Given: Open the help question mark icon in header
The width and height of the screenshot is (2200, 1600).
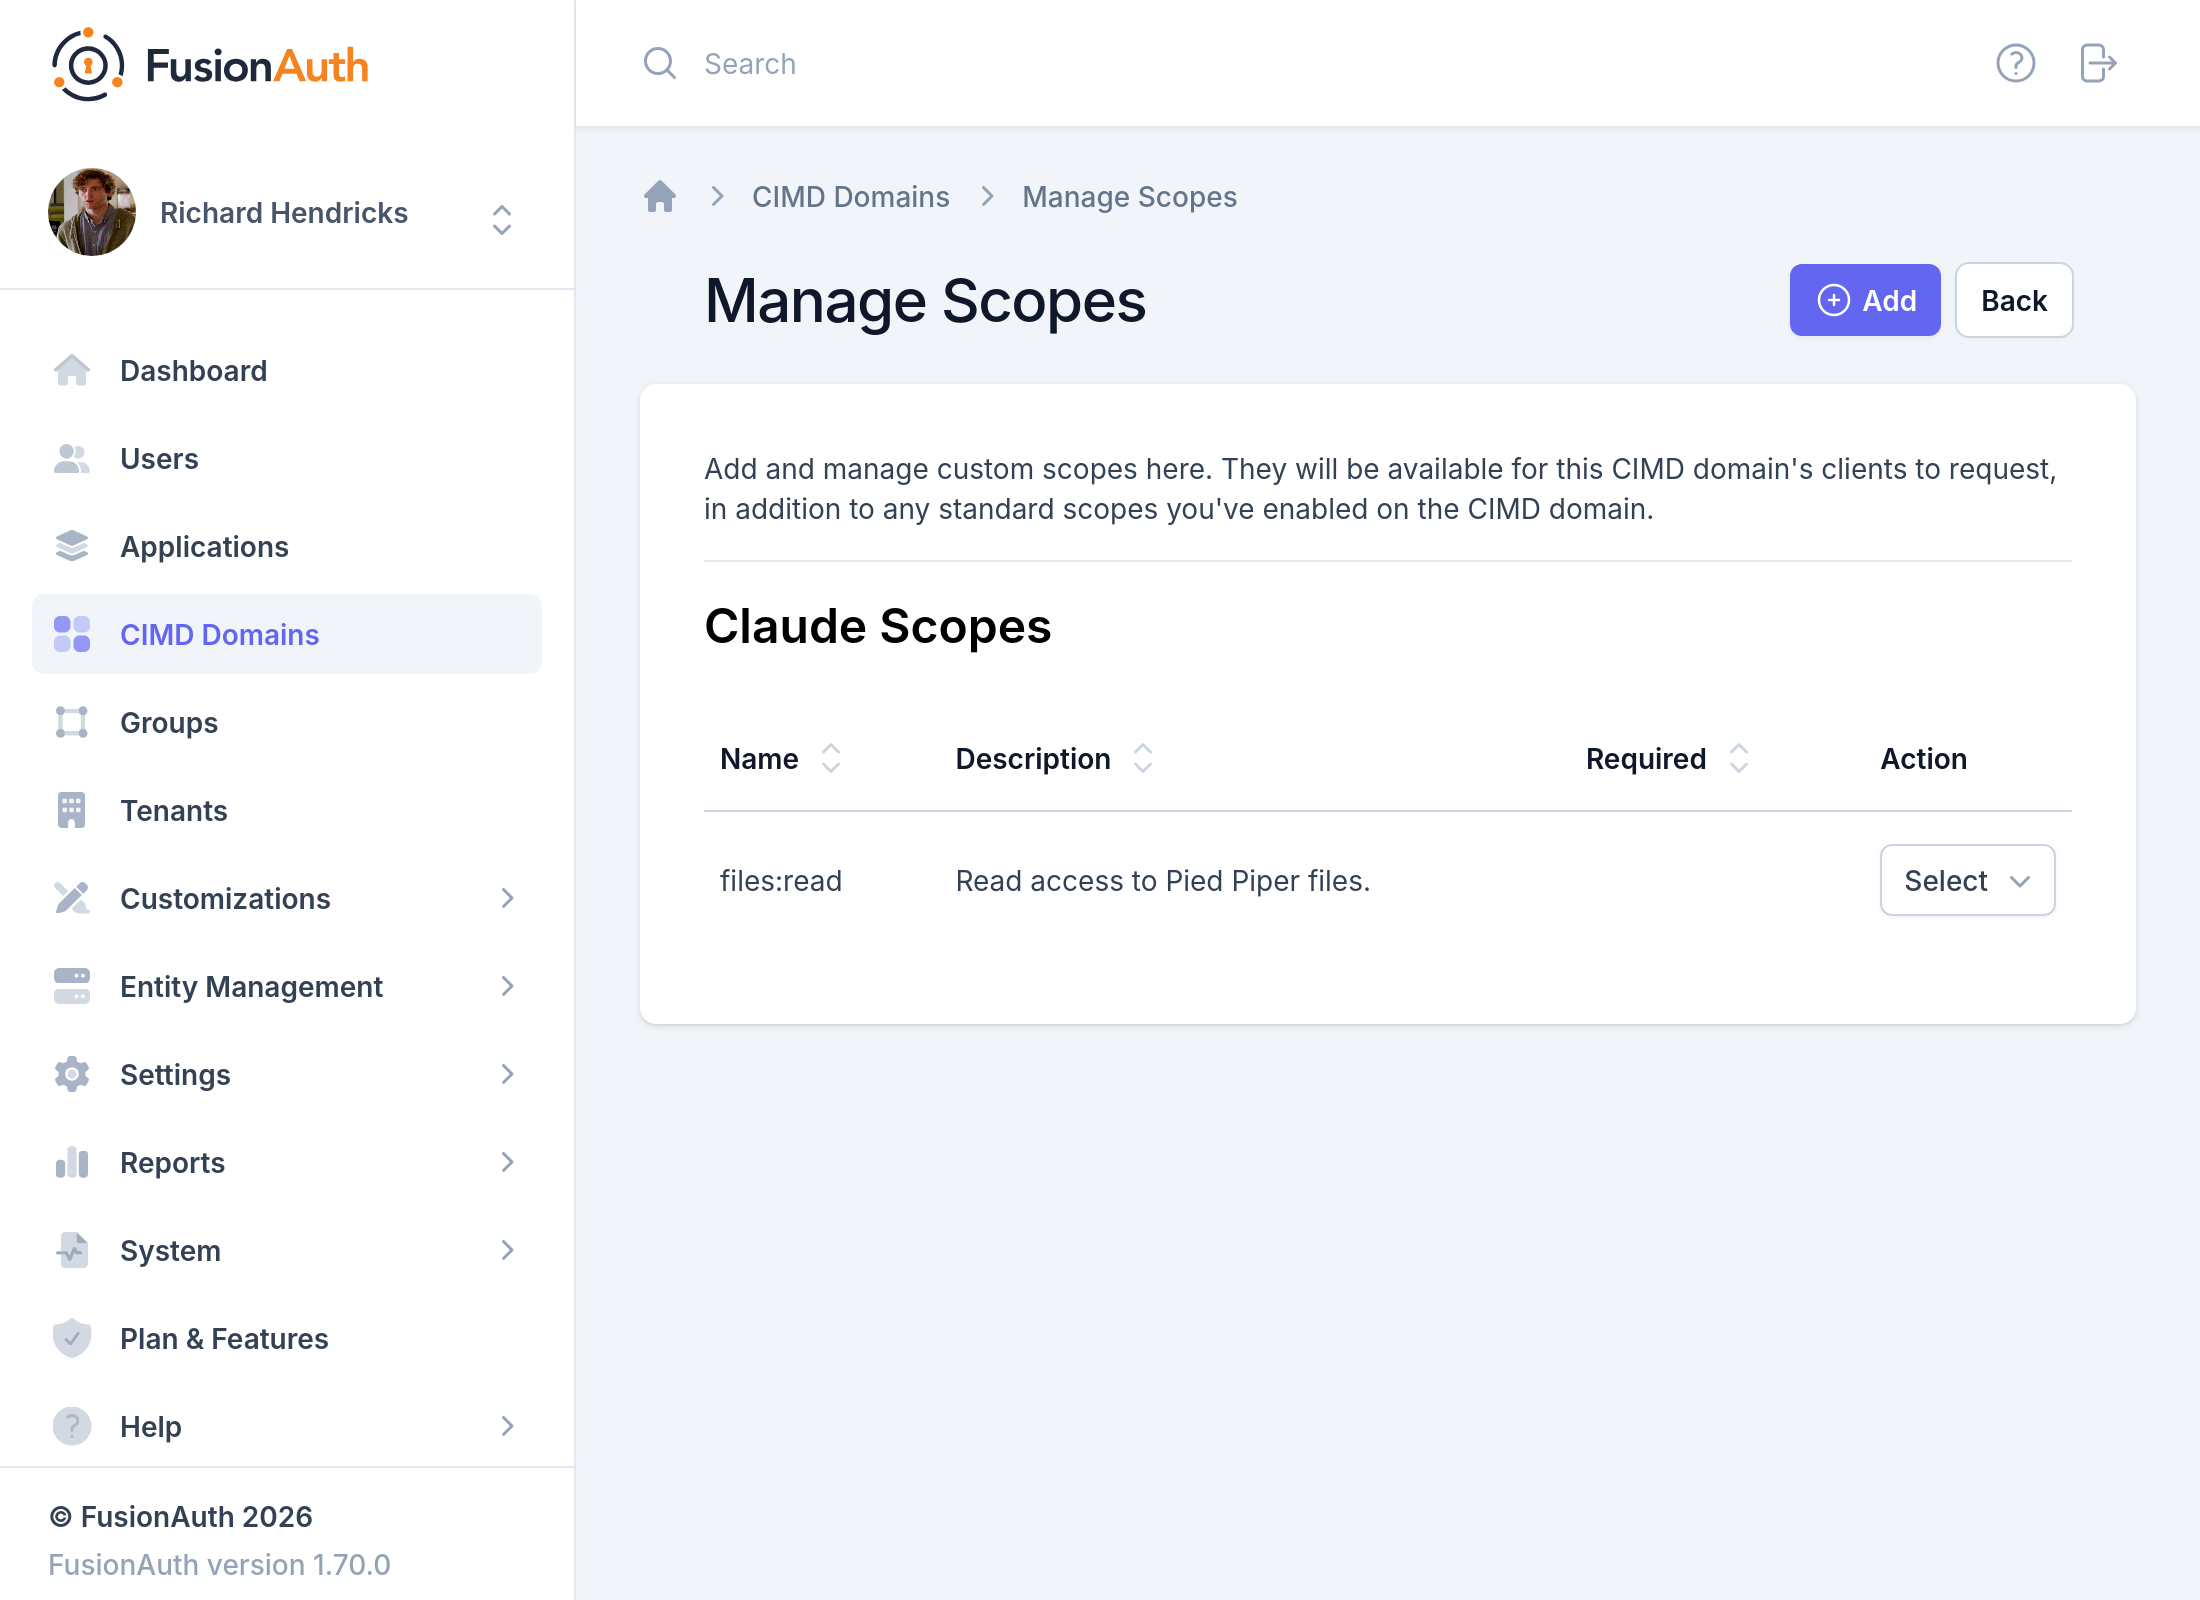Looking at the screenshot, I should coord(2015,64).
